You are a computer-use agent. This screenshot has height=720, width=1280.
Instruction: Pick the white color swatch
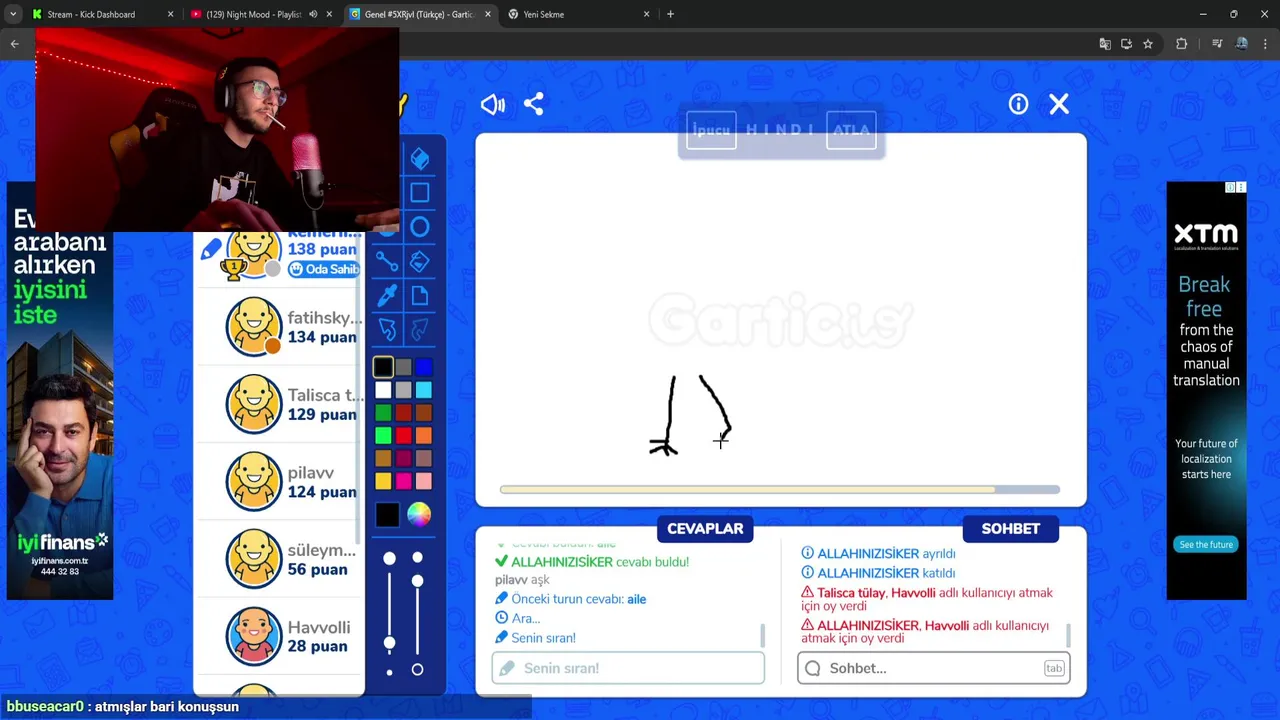tap(383, 389)
